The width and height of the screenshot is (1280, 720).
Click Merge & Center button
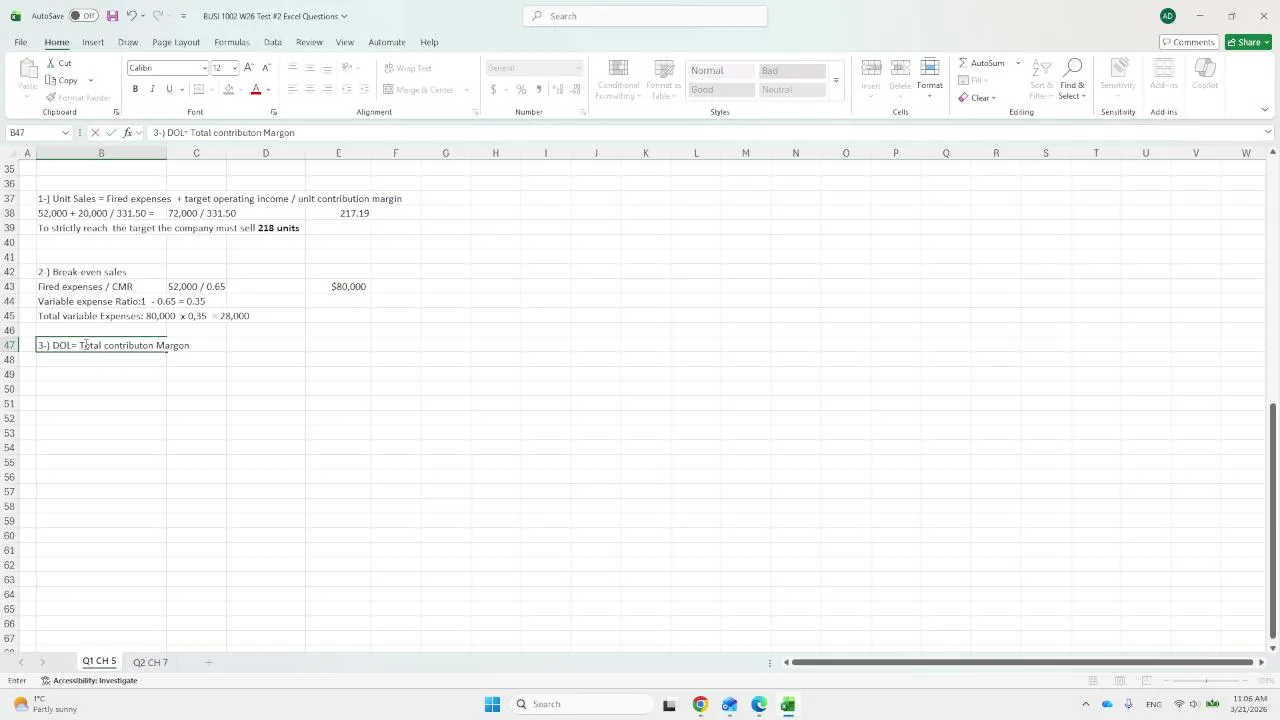coord(420,90)
